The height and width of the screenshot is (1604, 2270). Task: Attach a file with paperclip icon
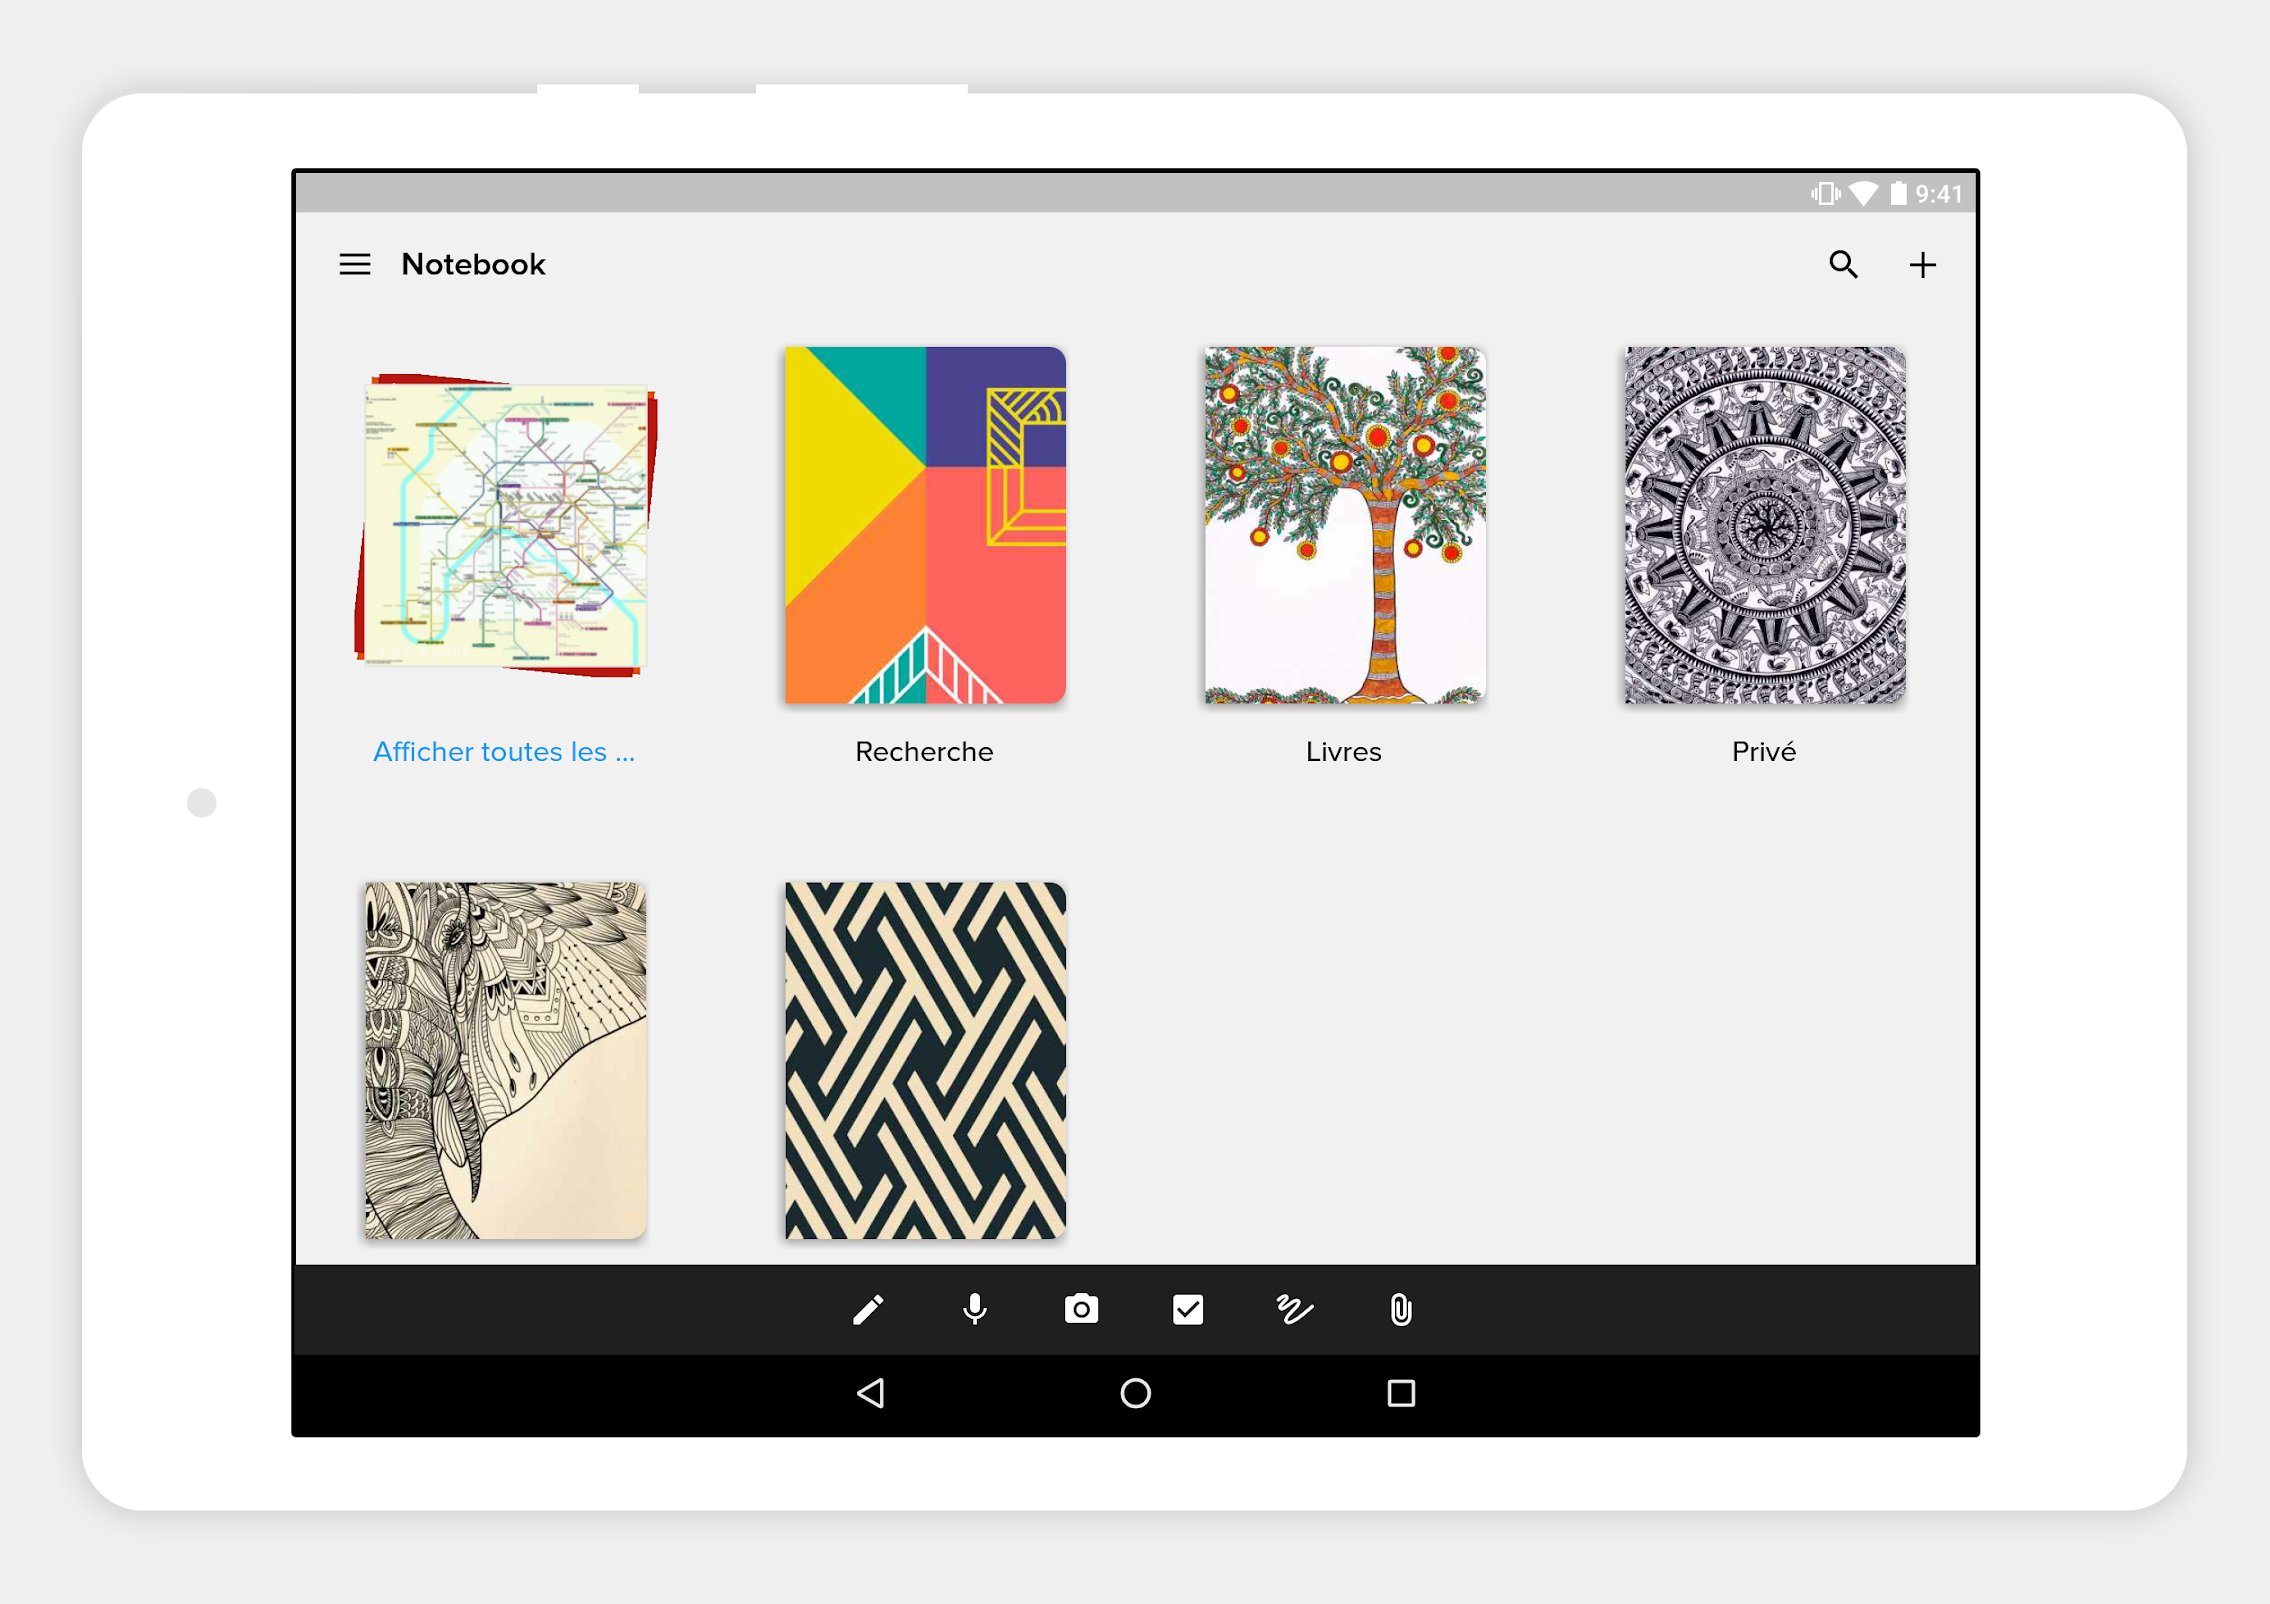point(1401,1309)
